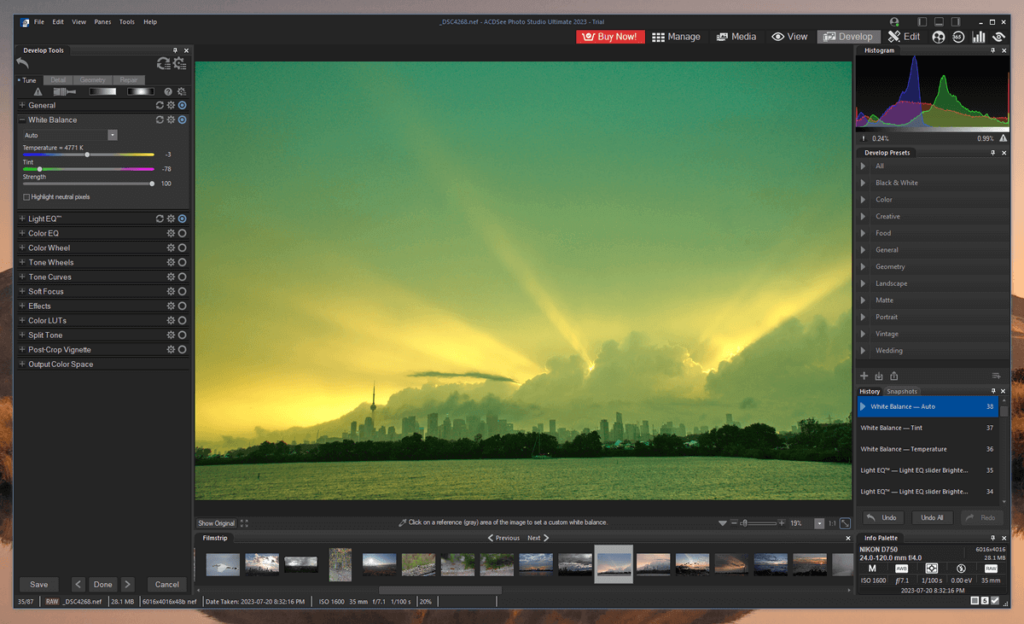The width and height of the screenshot is (1024, 624).
Task: Open the File menu
Action: (x=39, y=22)
